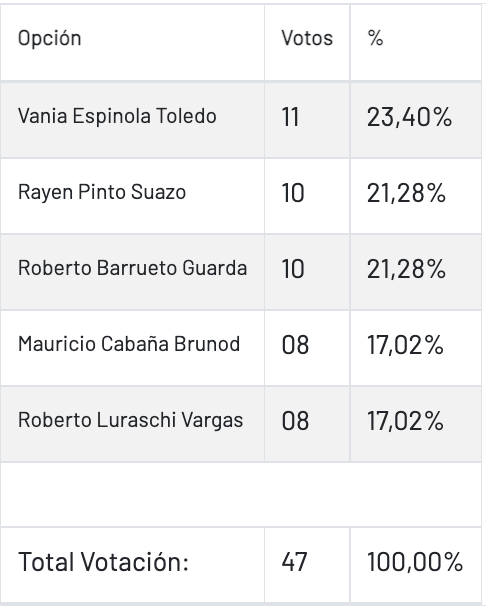Select the Mauricio Cabaña Brunod name cell

pyautogui.click(x=133, y=348)
